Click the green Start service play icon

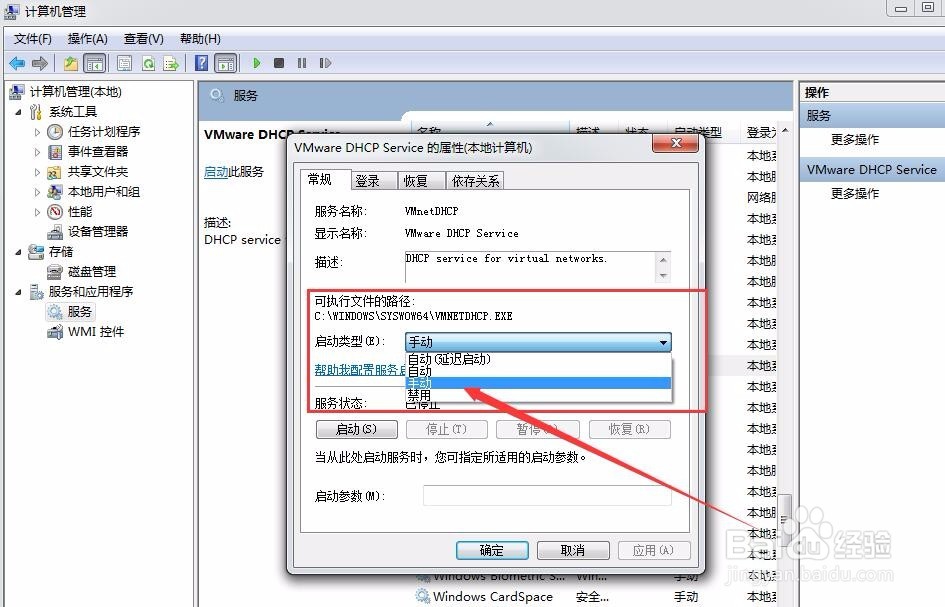pos(257,63)
